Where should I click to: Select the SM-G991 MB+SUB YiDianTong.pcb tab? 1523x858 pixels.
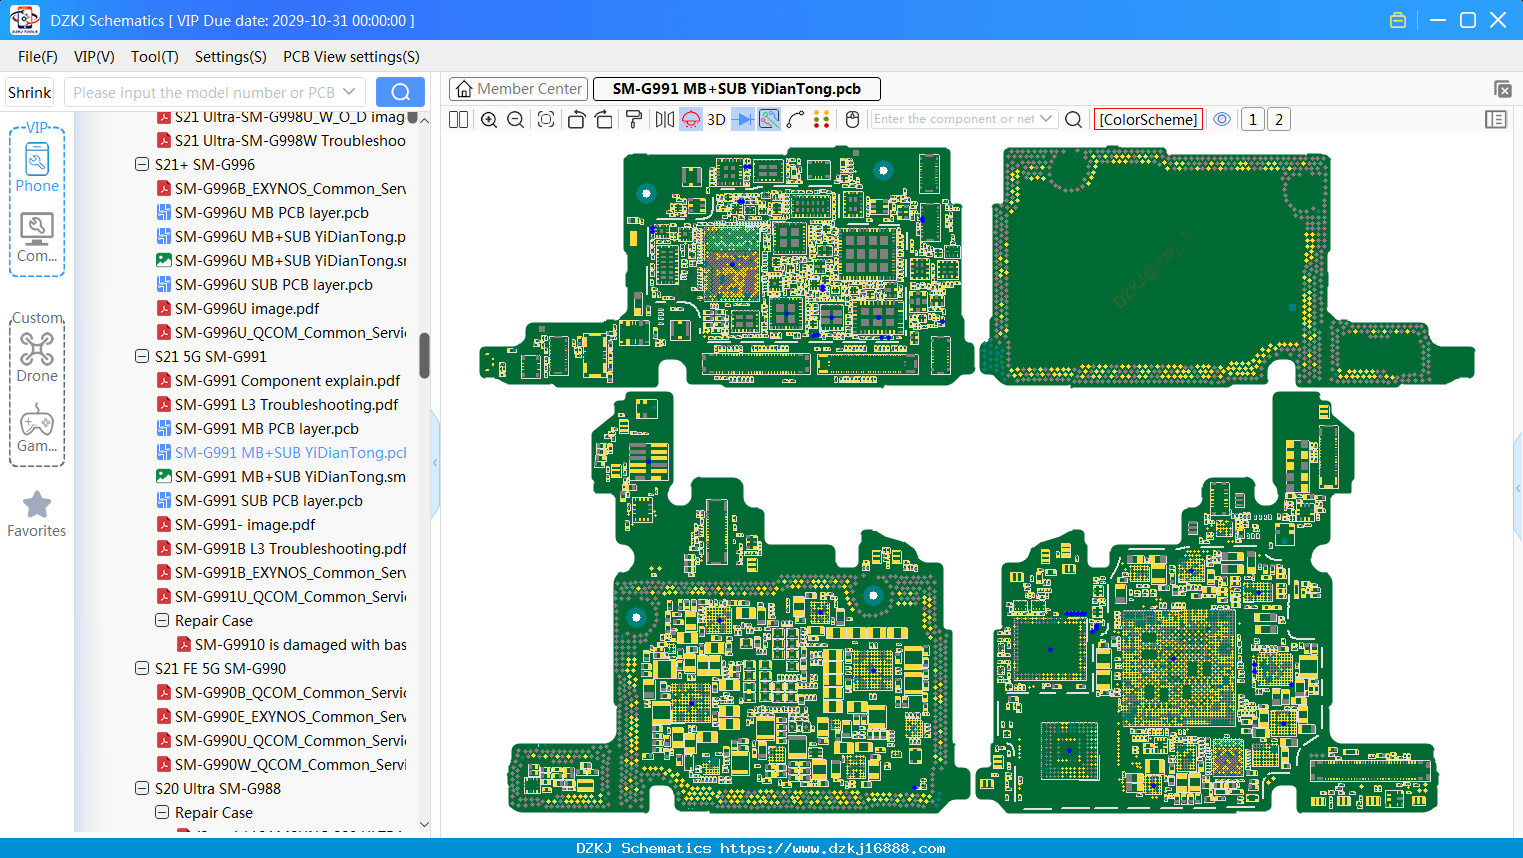(737, 89)
